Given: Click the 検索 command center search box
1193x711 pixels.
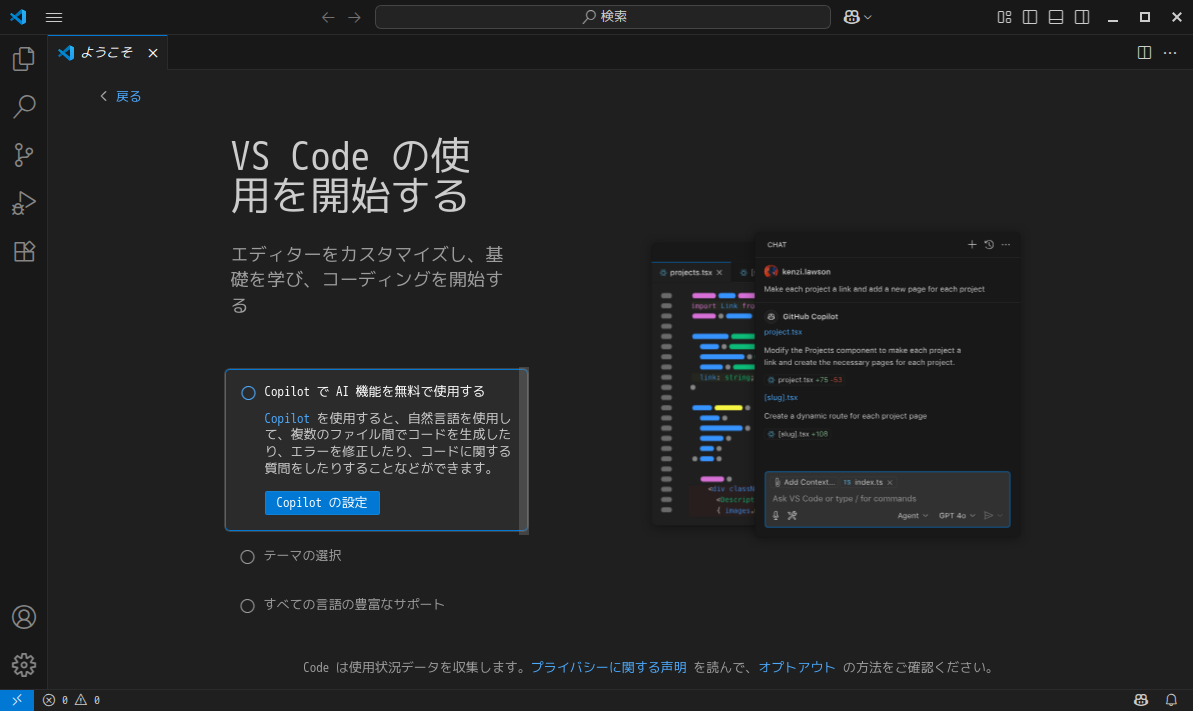Looking at the screenshot, I should pos(602,17).
